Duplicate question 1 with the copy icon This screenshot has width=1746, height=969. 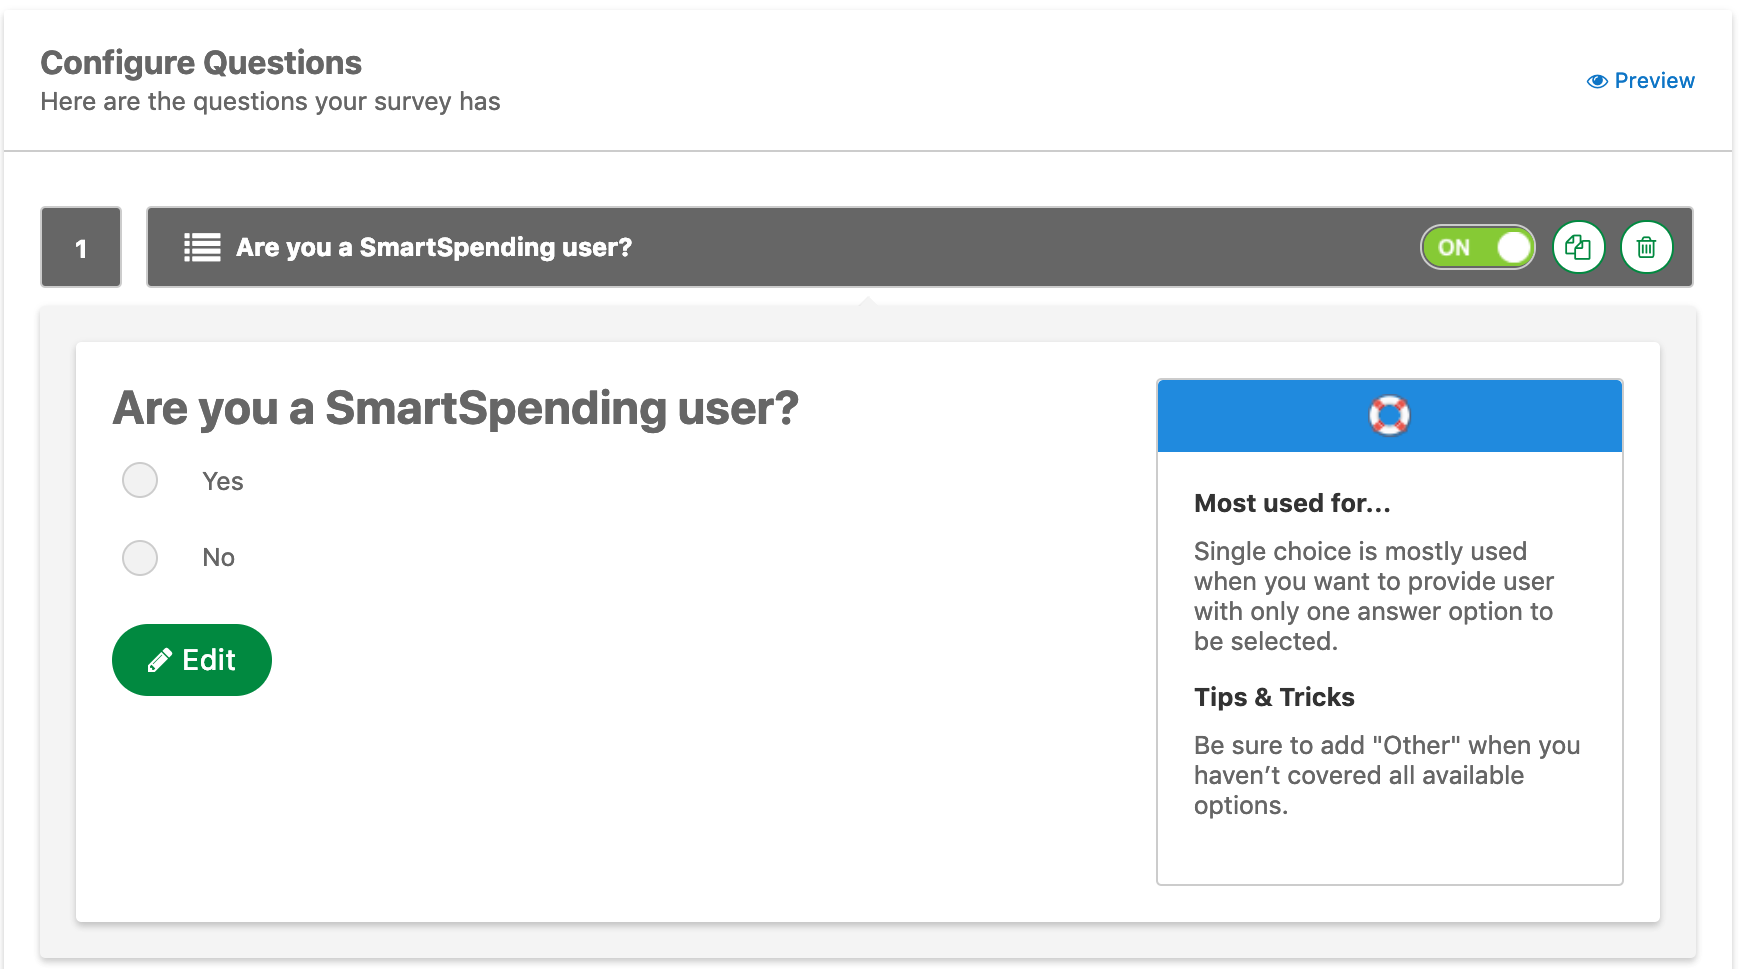click(x=1578, y=247)
